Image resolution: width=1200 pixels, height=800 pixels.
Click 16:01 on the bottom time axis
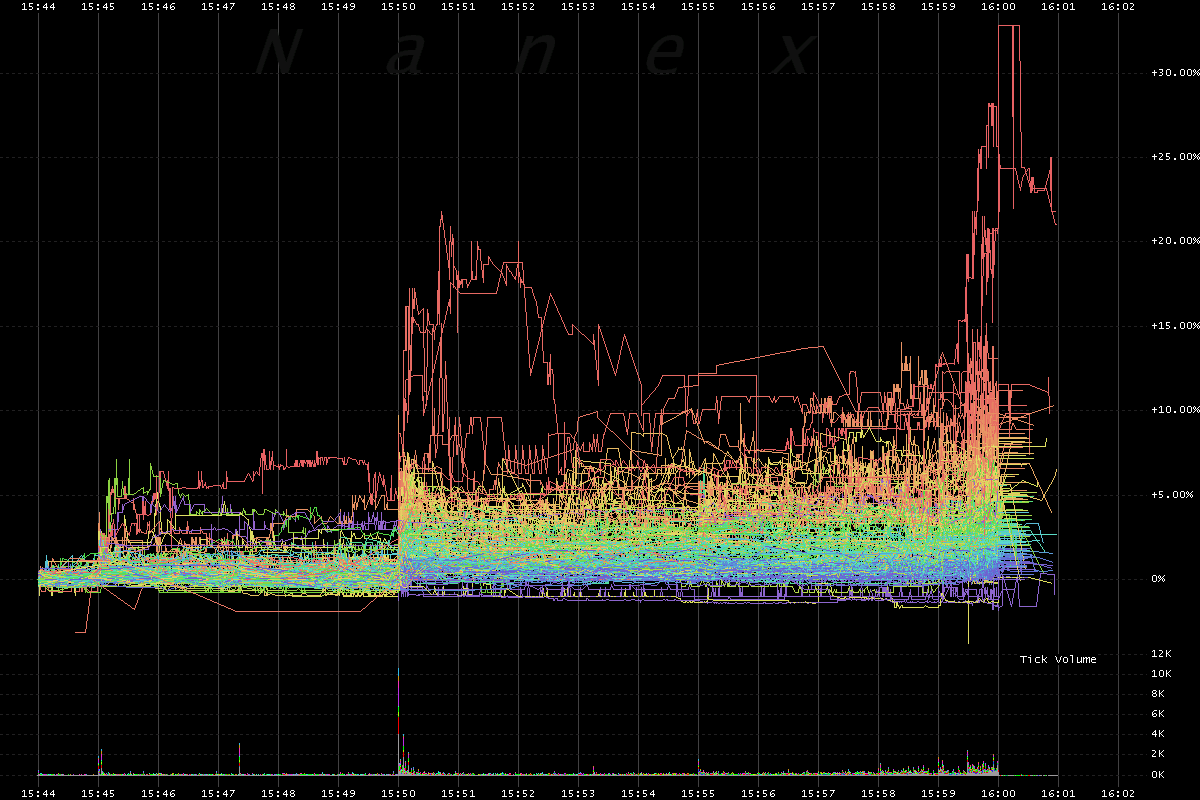pos(1058,793)
